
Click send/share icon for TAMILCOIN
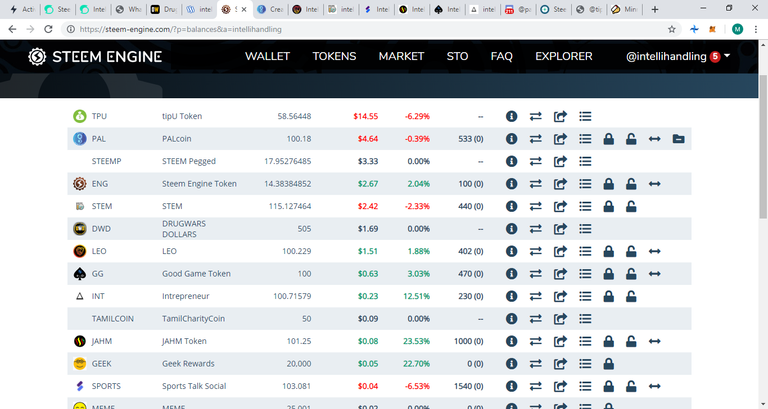pyautogui.click(x=560, y=319)
